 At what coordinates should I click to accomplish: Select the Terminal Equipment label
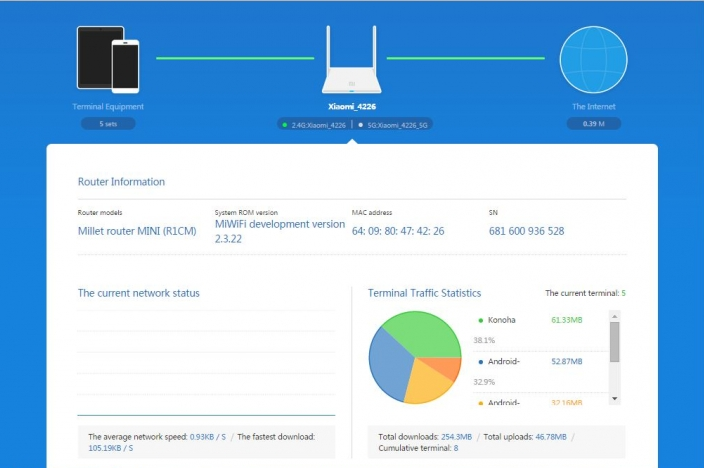pos(108,106)
